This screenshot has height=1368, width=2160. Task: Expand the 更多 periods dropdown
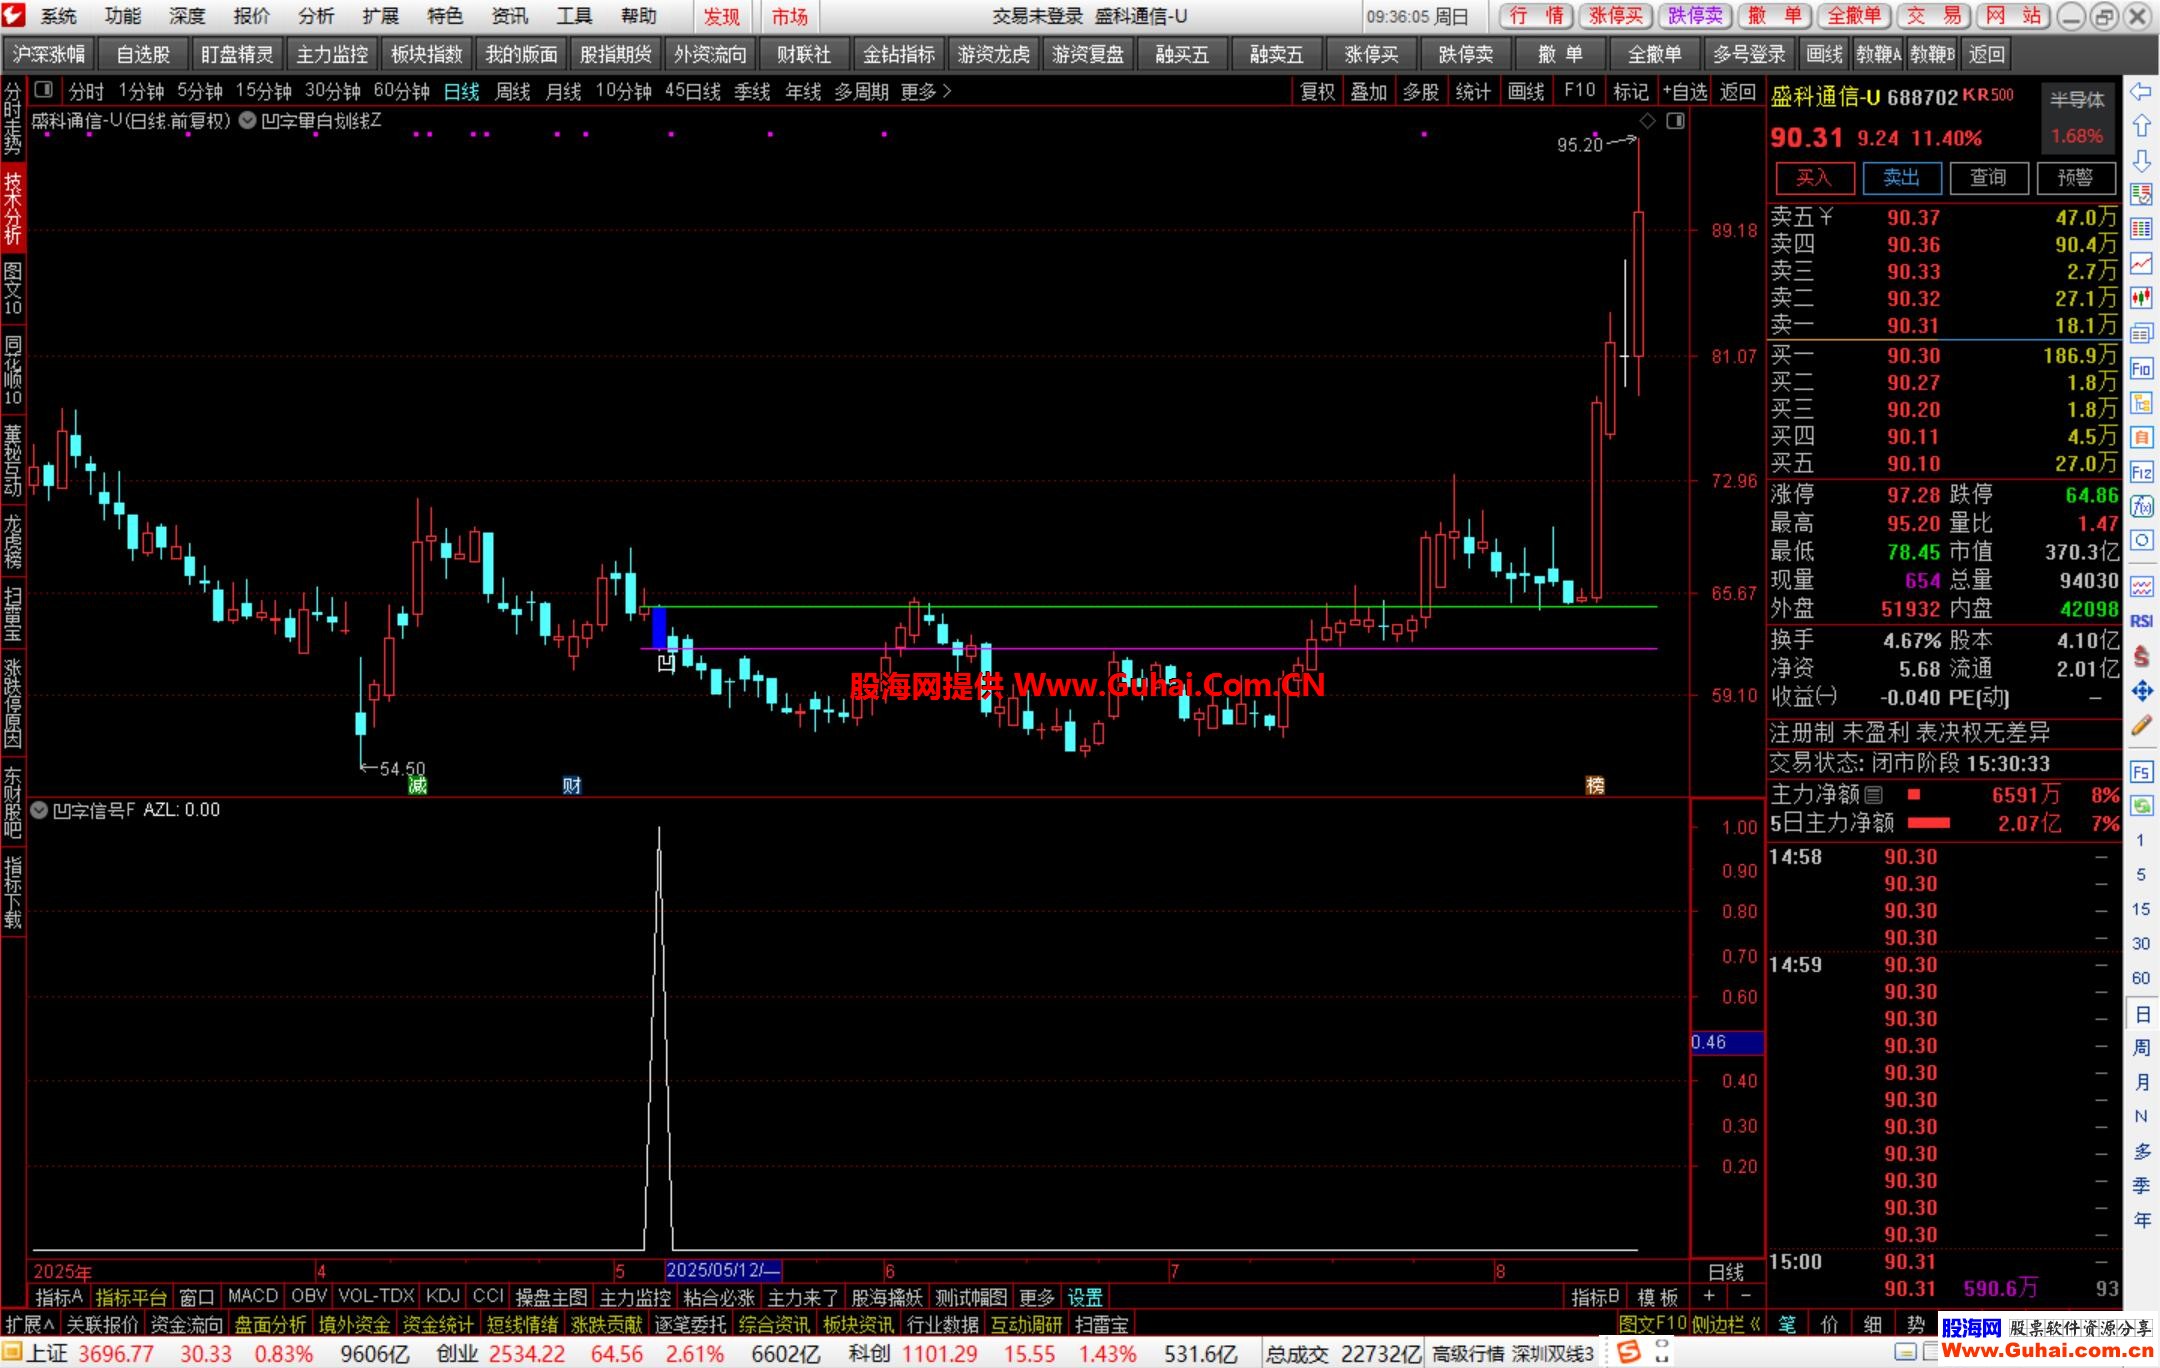tap(925, 92)
